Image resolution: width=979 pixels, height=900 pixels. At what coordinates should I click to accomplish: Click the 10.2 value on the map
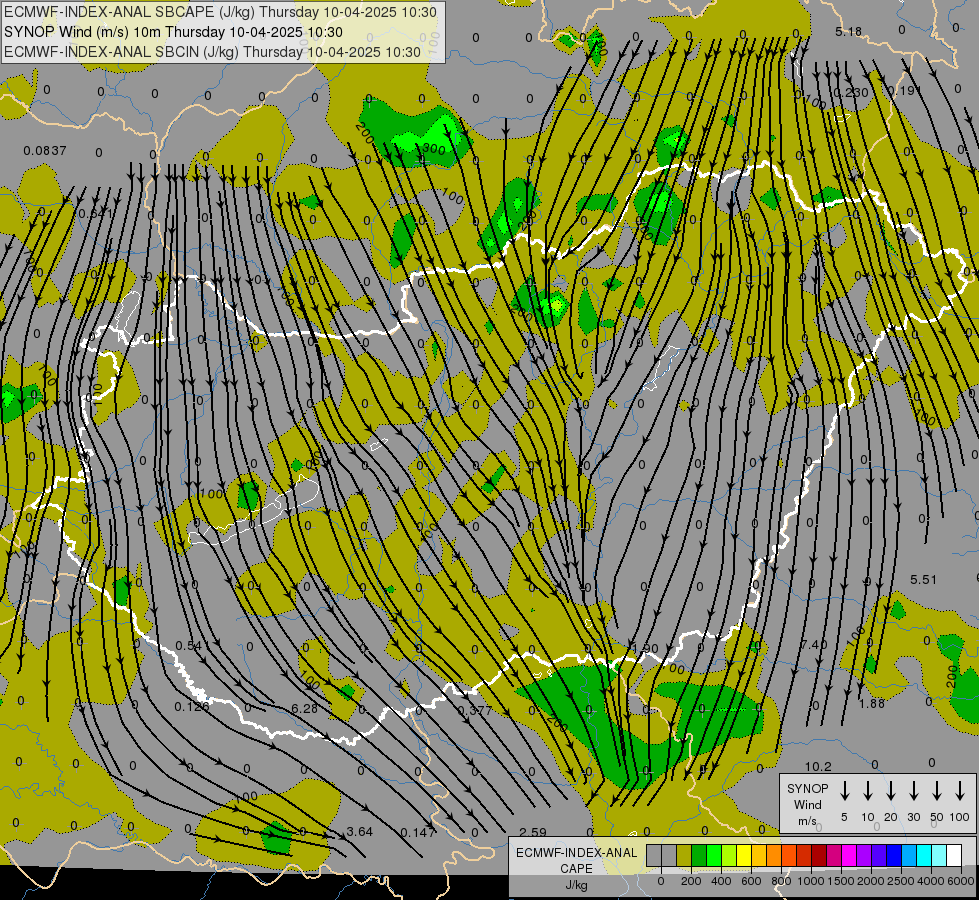(818, 766)
